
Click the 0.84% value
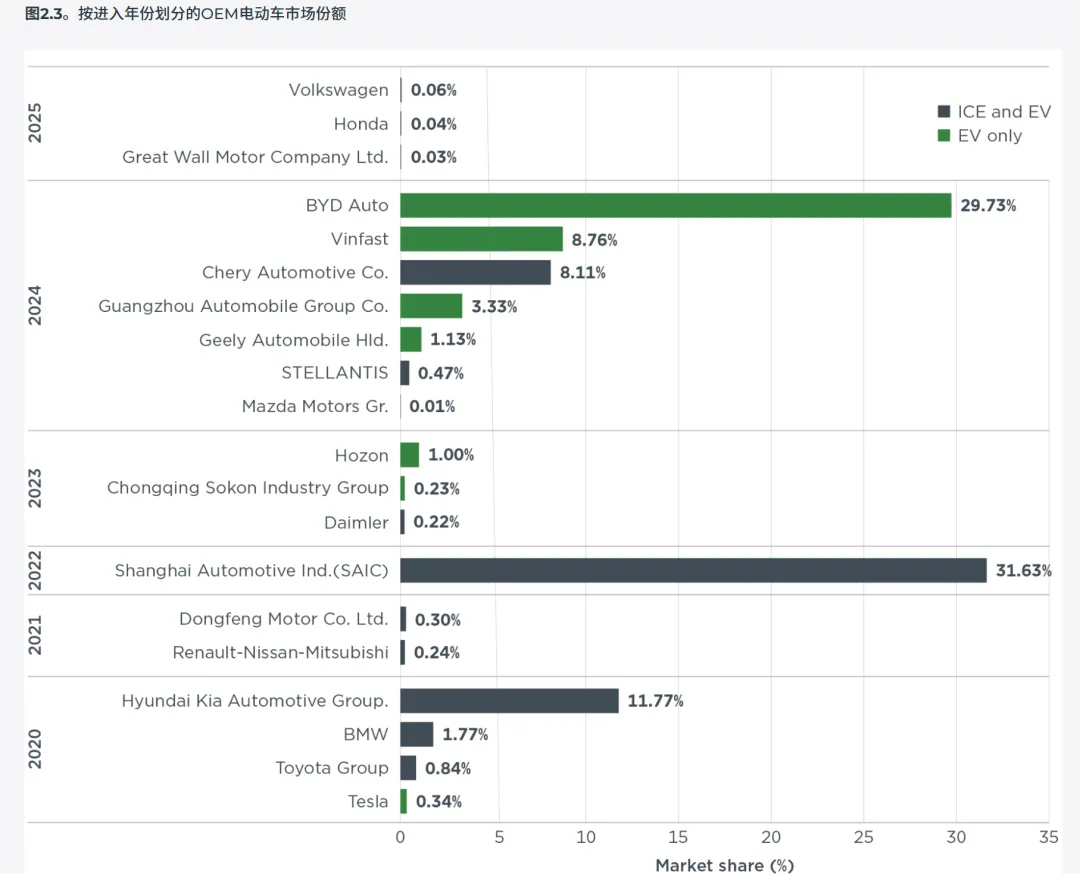coord(448,769)
